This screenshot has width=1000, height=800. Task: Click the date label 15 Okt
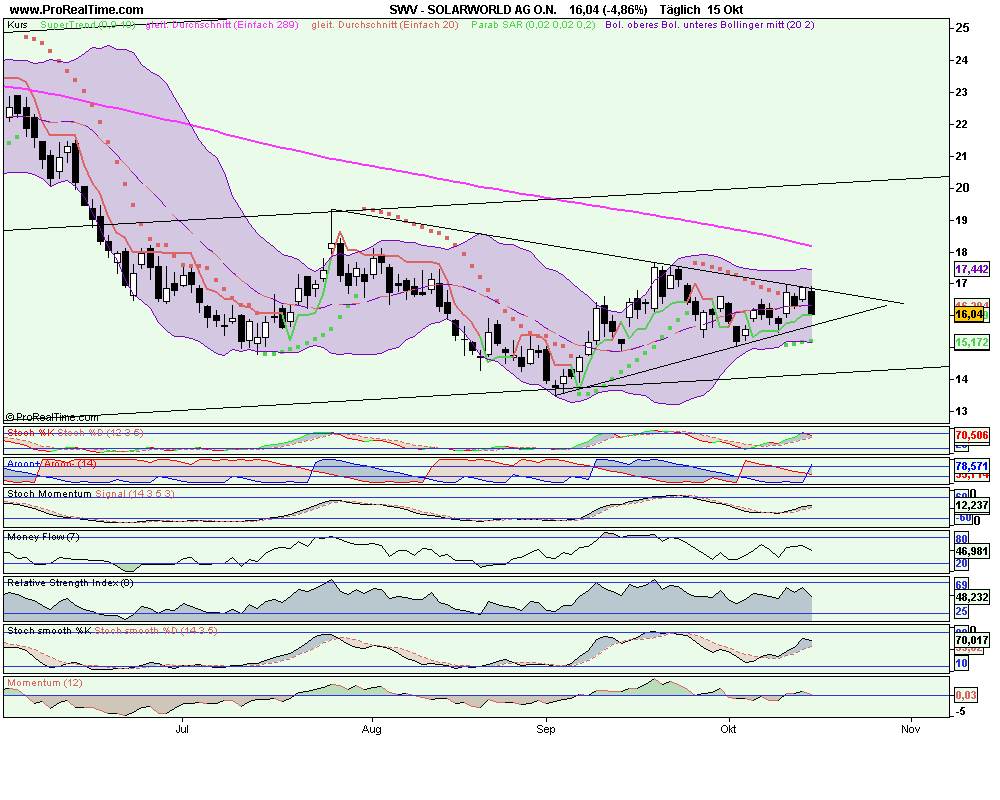tap(725, 10)
